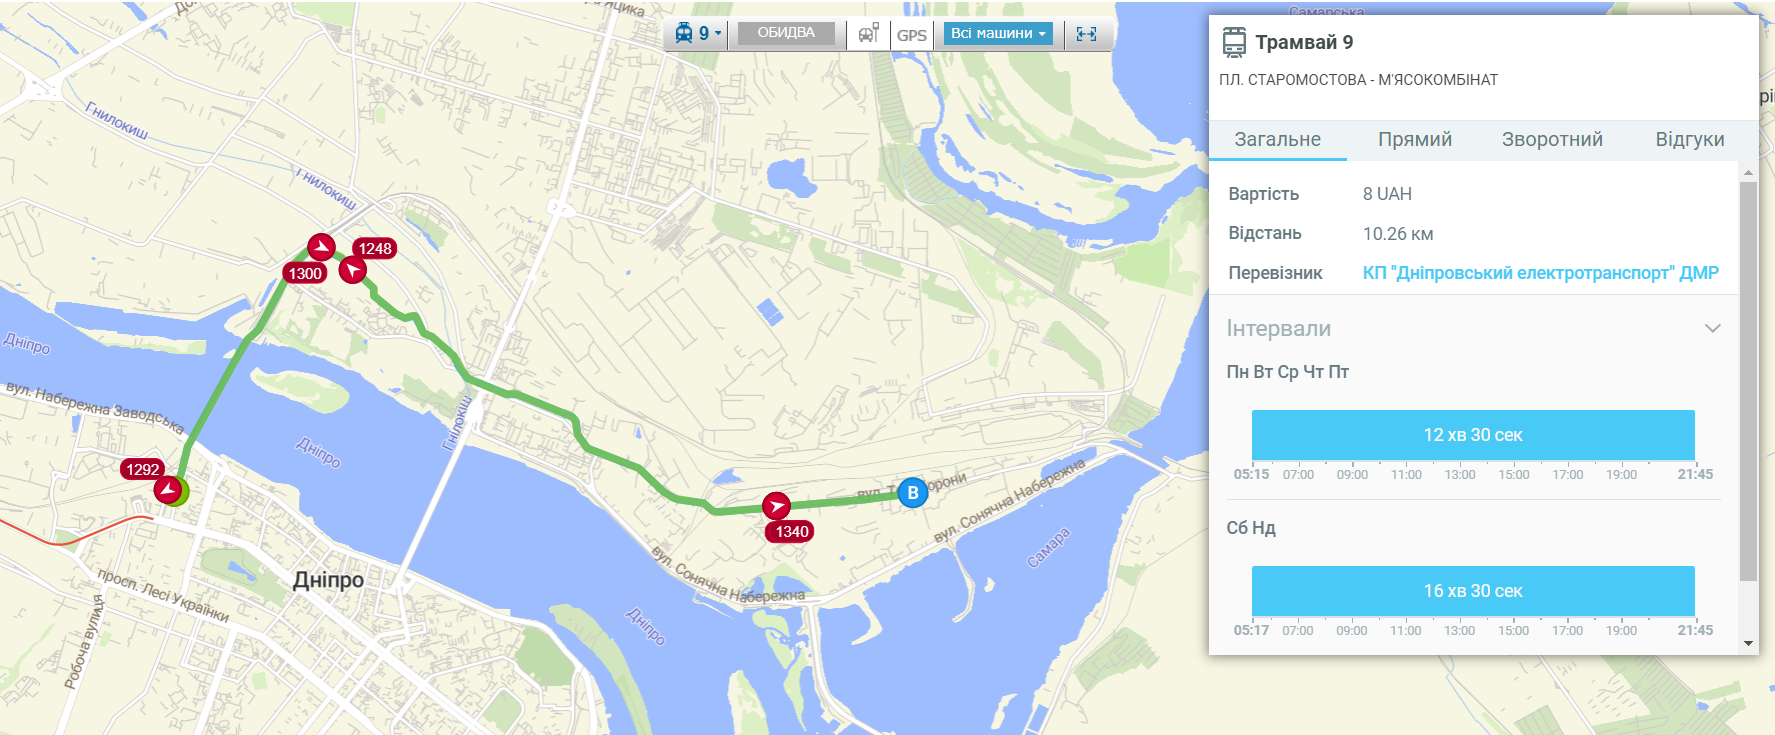Toggle the bus stops display icon
Screen dimensions: 1775x735
(868, 34)
